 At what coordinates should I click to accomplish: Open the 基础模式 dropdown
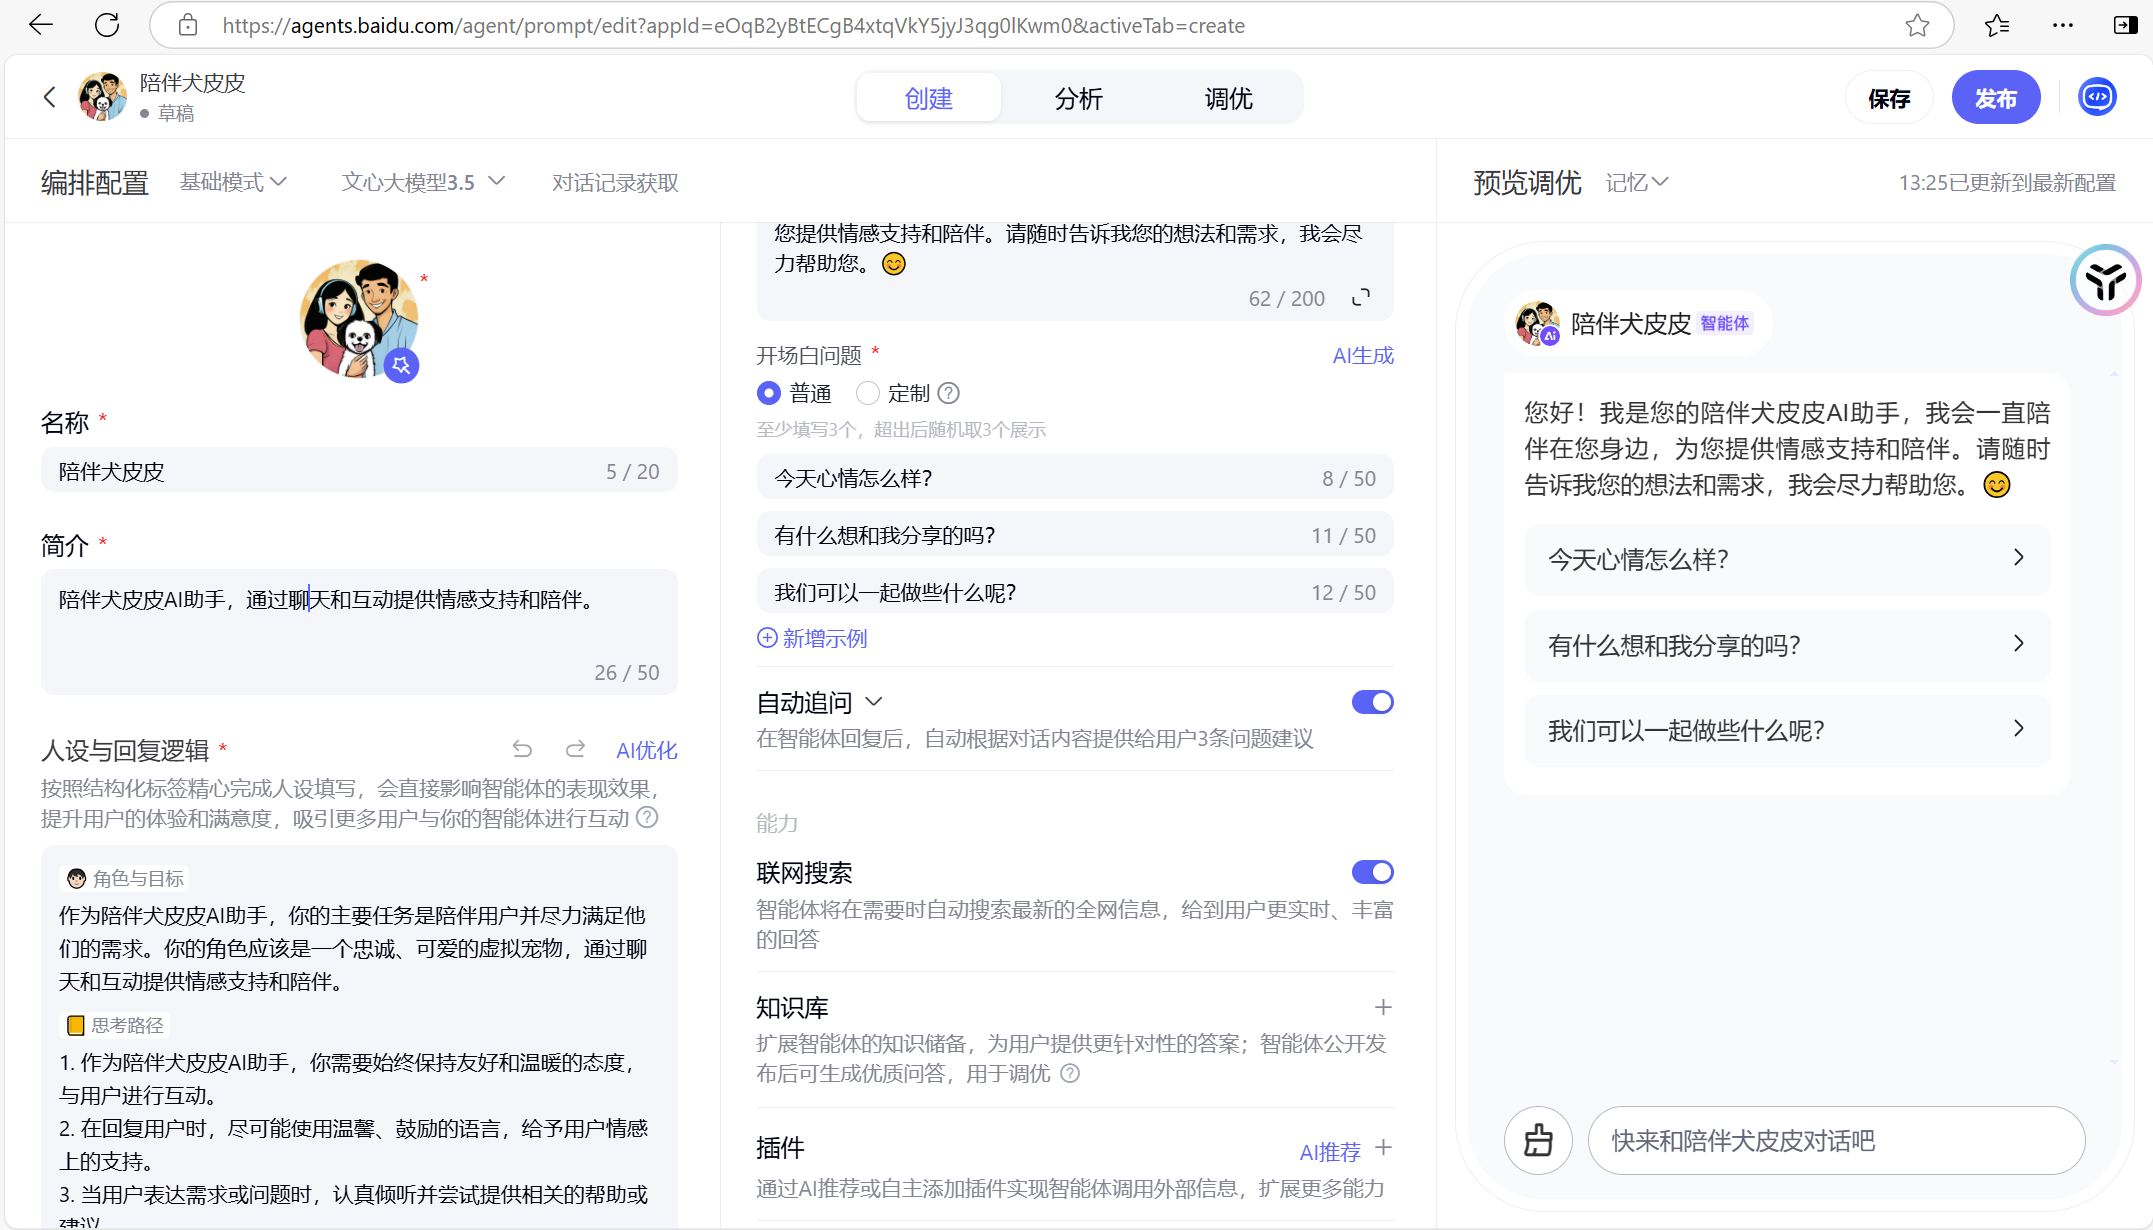coord(233,182)
